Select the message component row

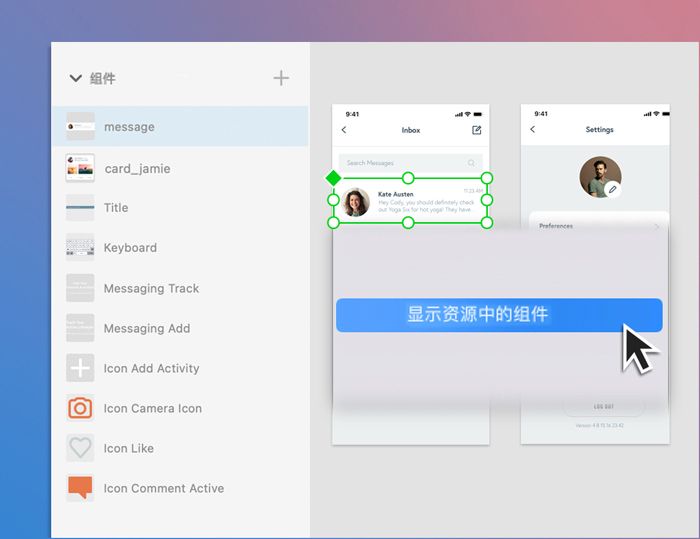point(180,126)
